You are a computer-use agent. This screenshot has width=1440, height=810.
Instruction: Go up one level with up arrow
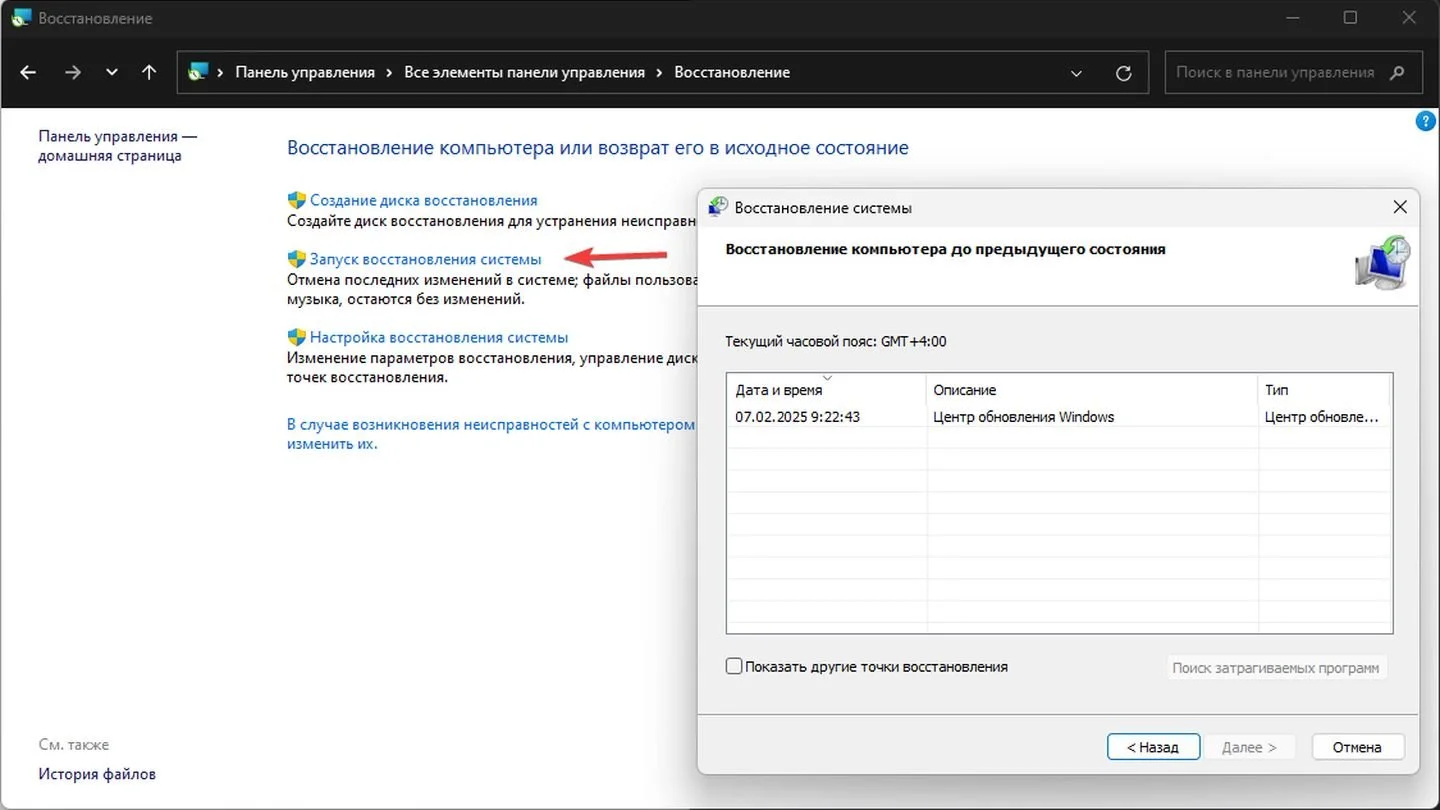point(149,72)
